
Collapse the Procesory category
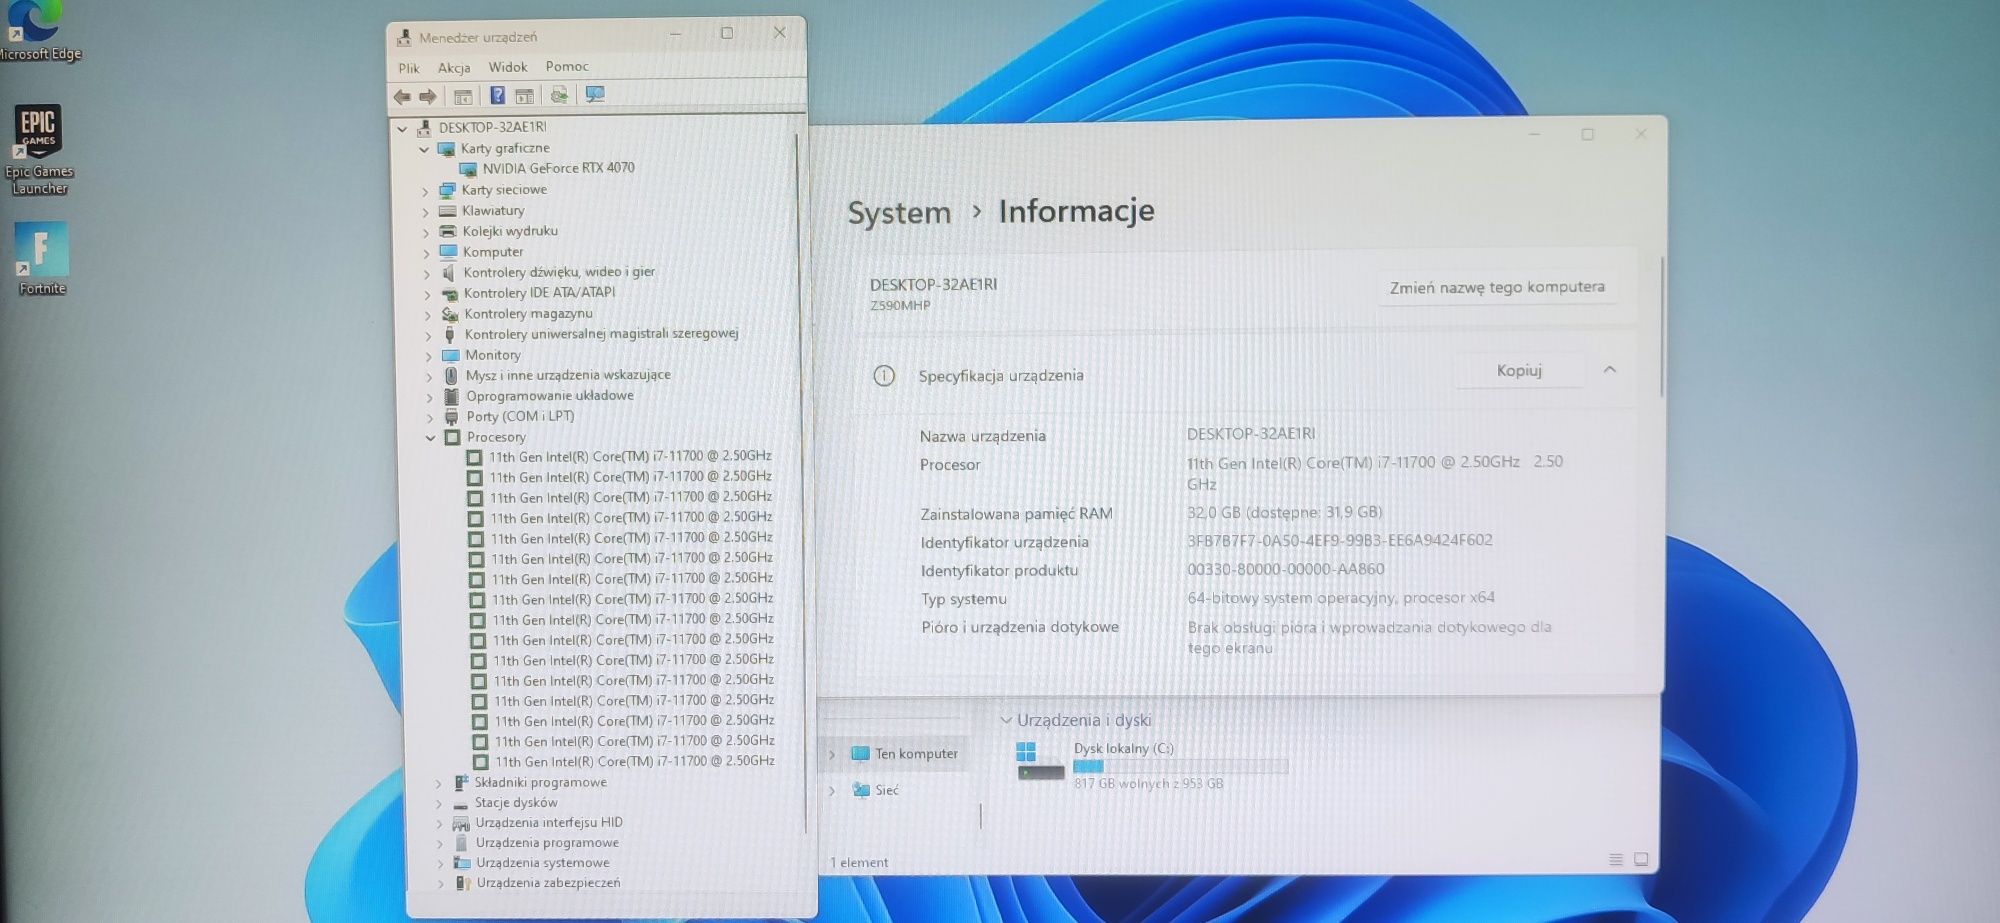(431, 438)
